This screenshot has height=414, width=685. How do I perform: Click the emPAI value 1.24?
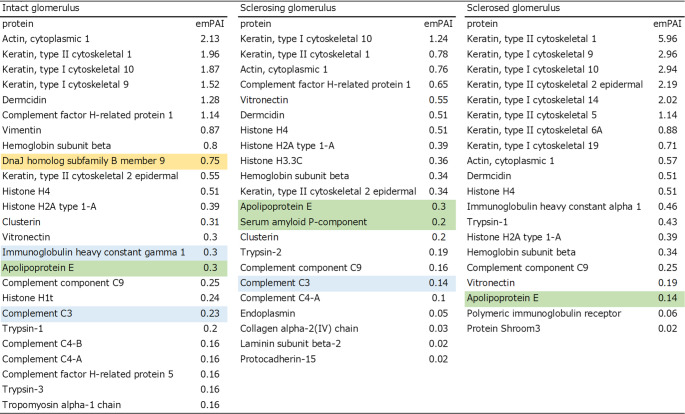[438, 39]
